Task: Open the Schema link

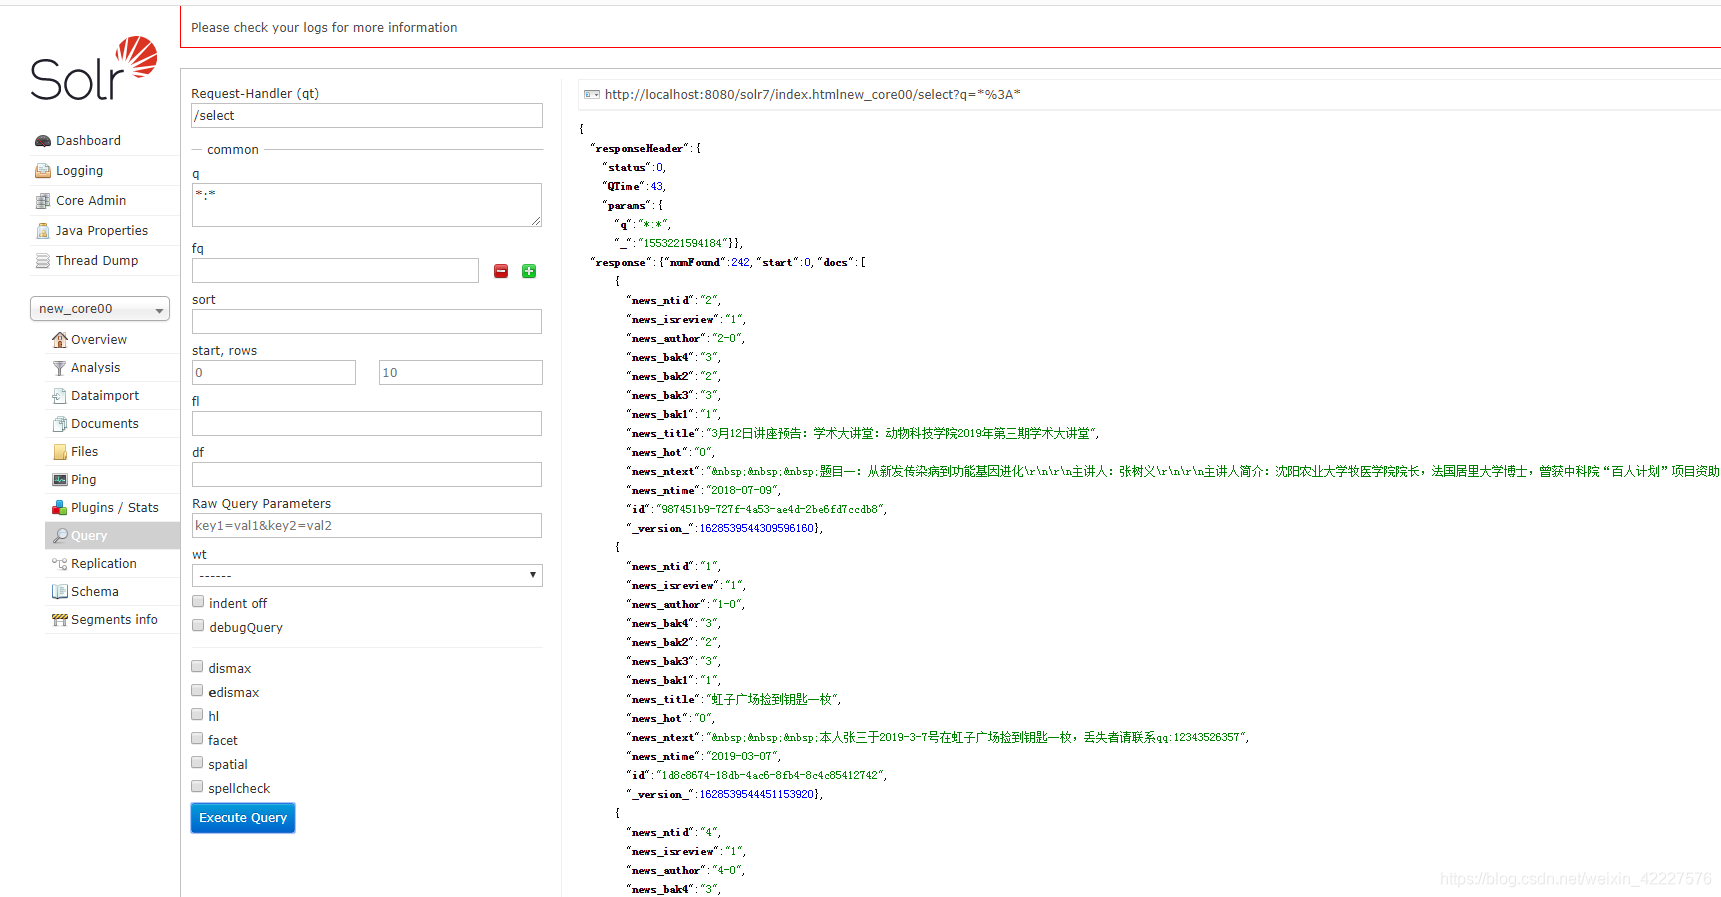Action: [x=95, y=592]
